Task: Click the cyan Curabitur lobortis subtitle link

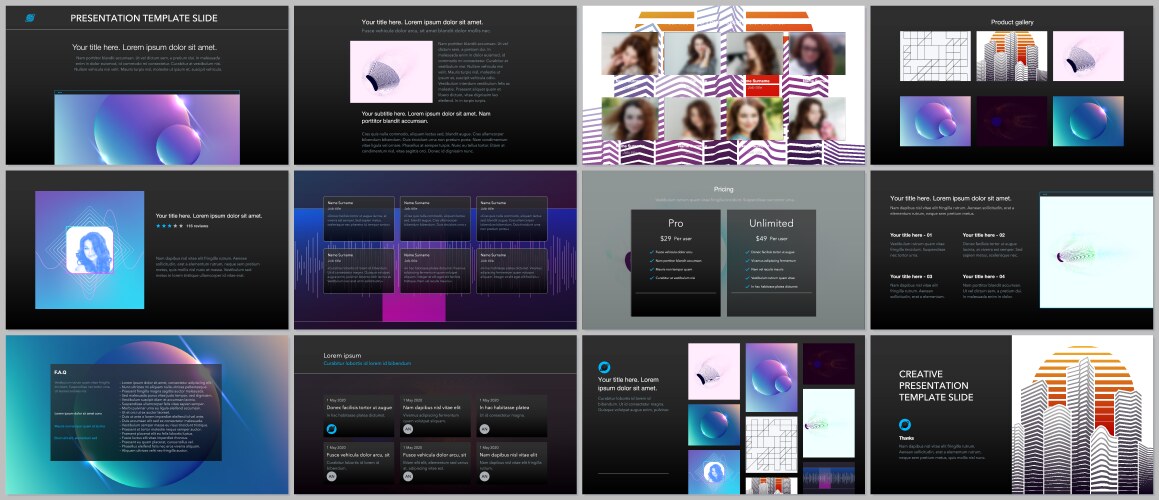Action: point(367,364)
